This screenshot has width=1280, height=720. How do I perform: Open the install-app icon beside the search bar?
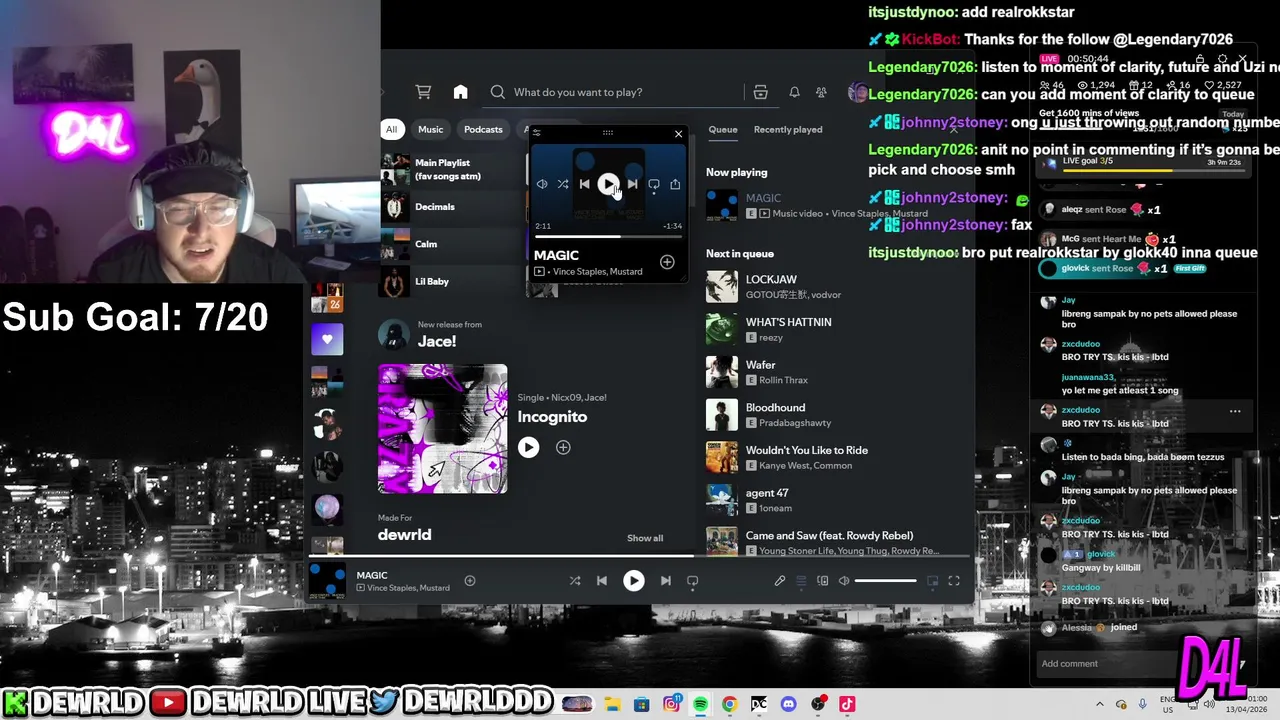[760, 92]
